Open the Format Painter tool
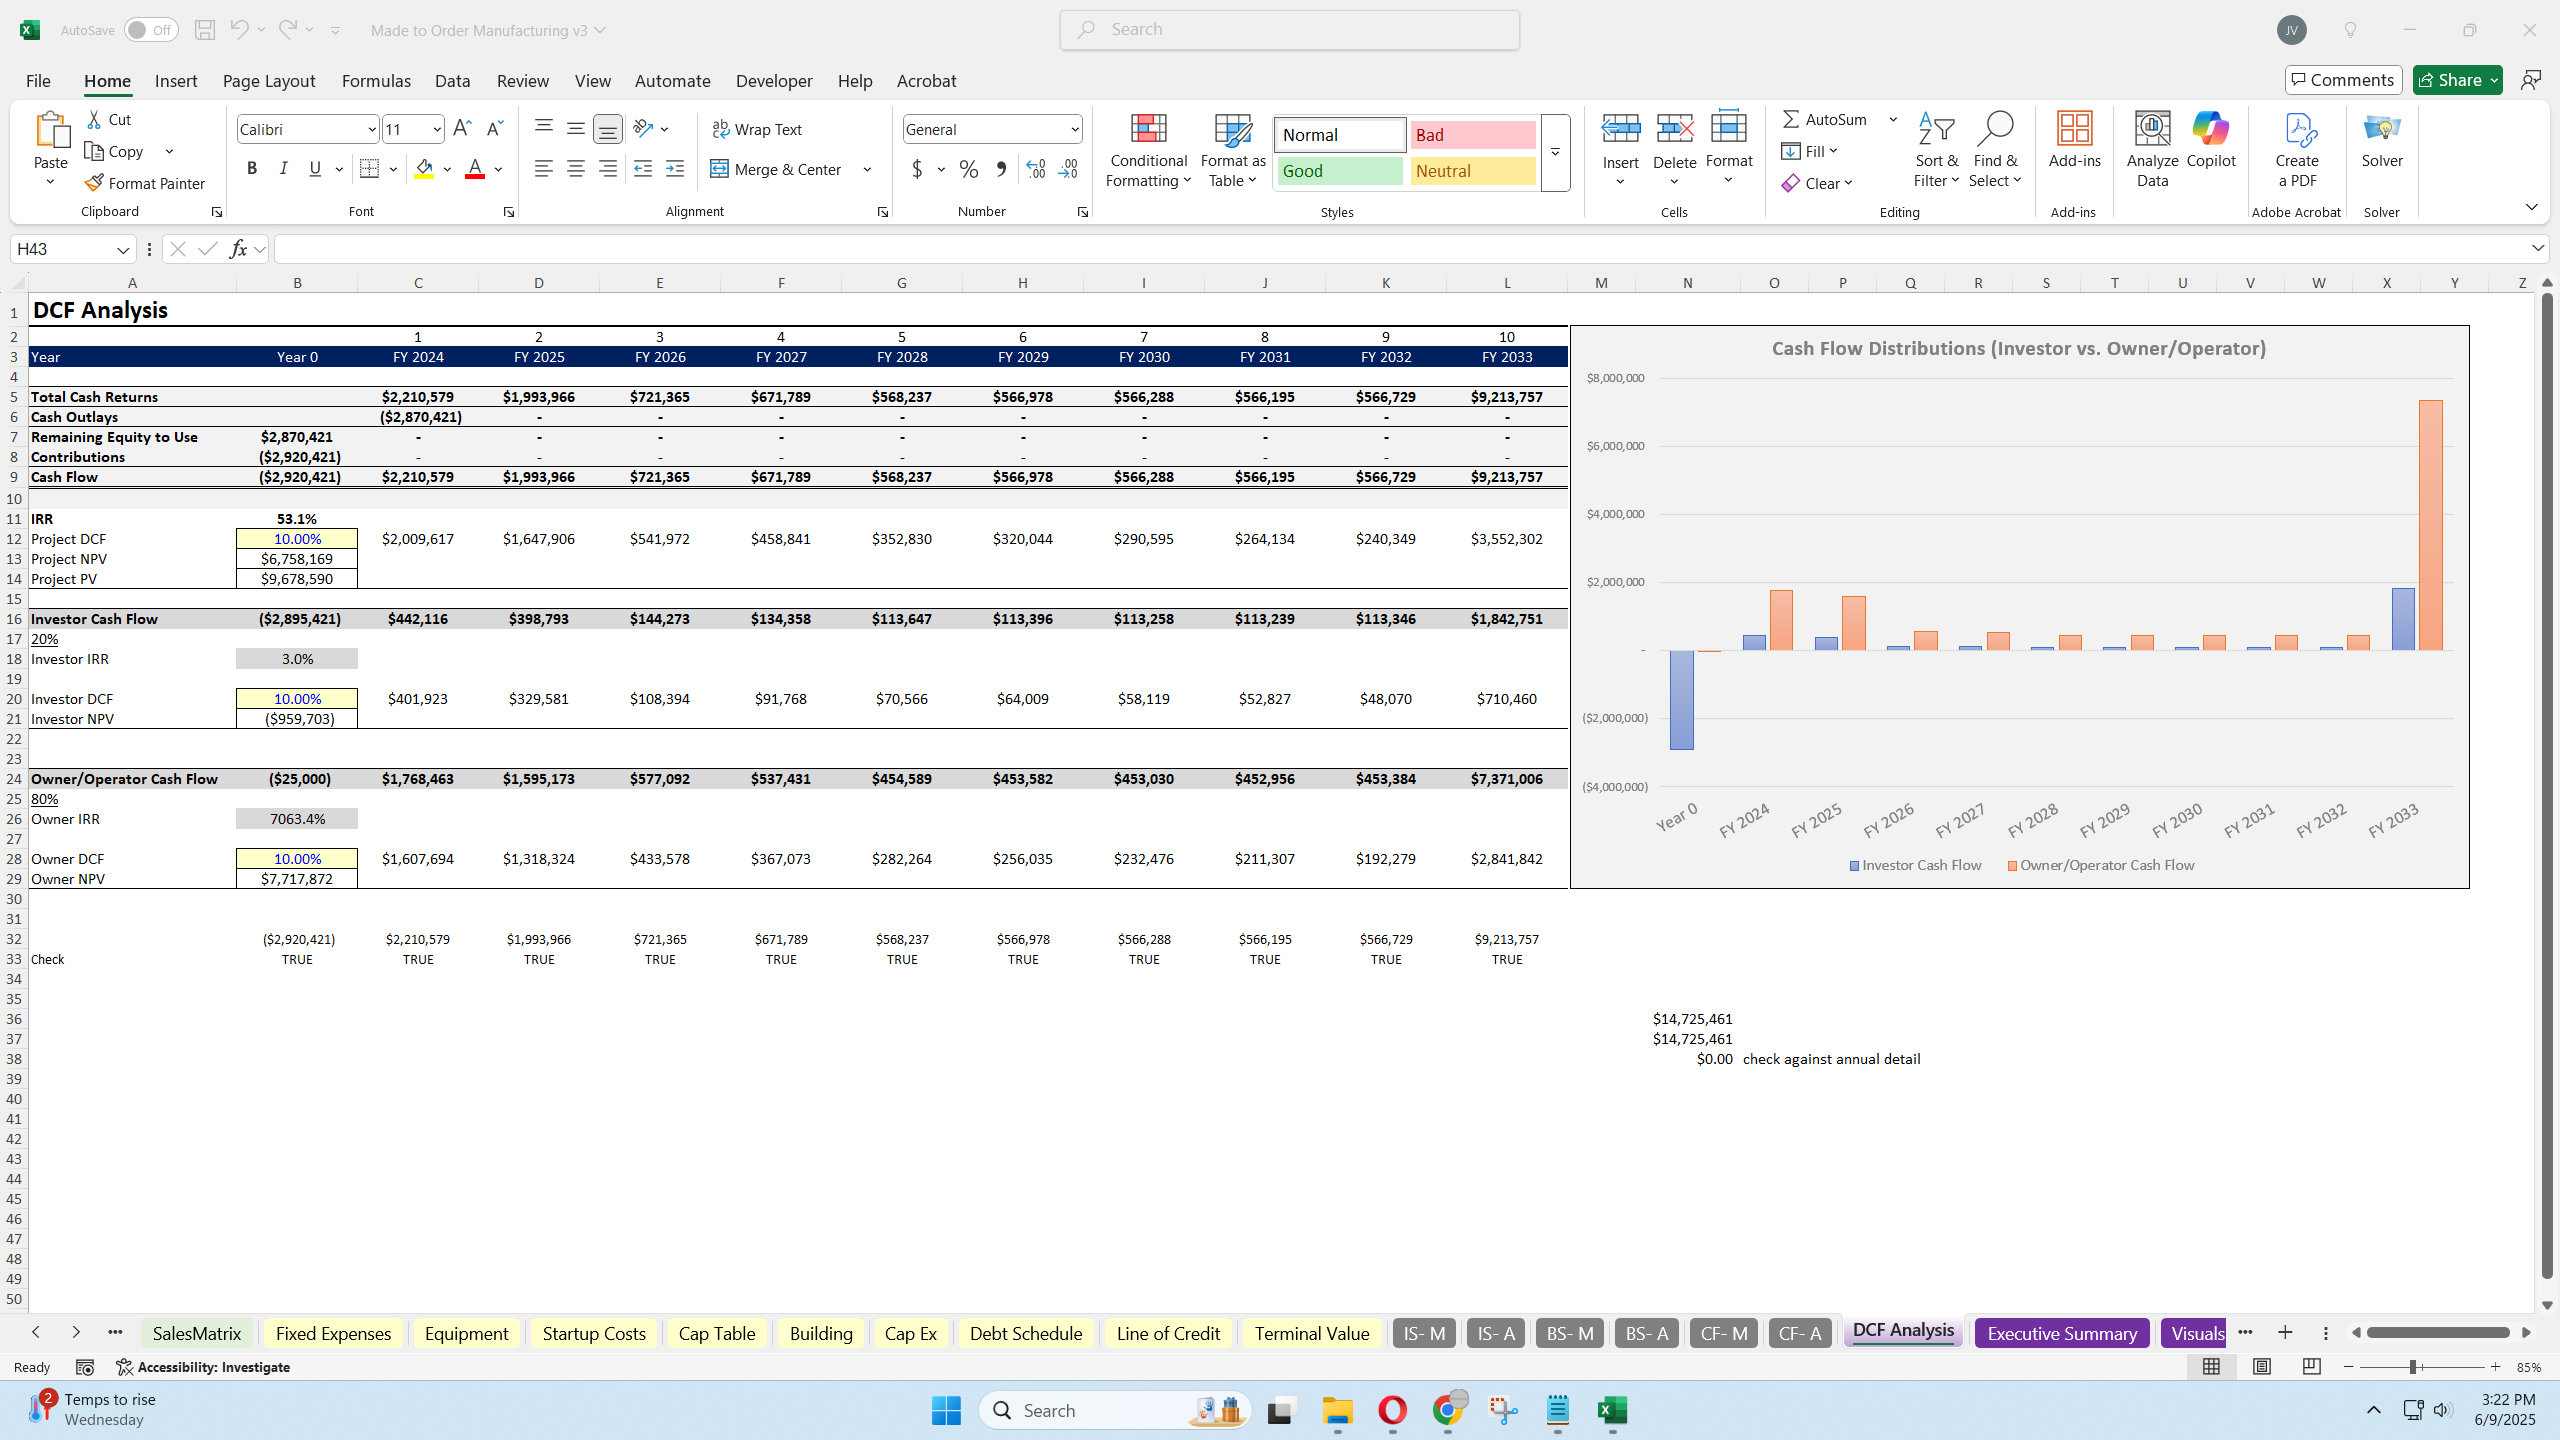Viewport: 2560px width, 1440px height. pyautogui.click(x=146, y=182)
